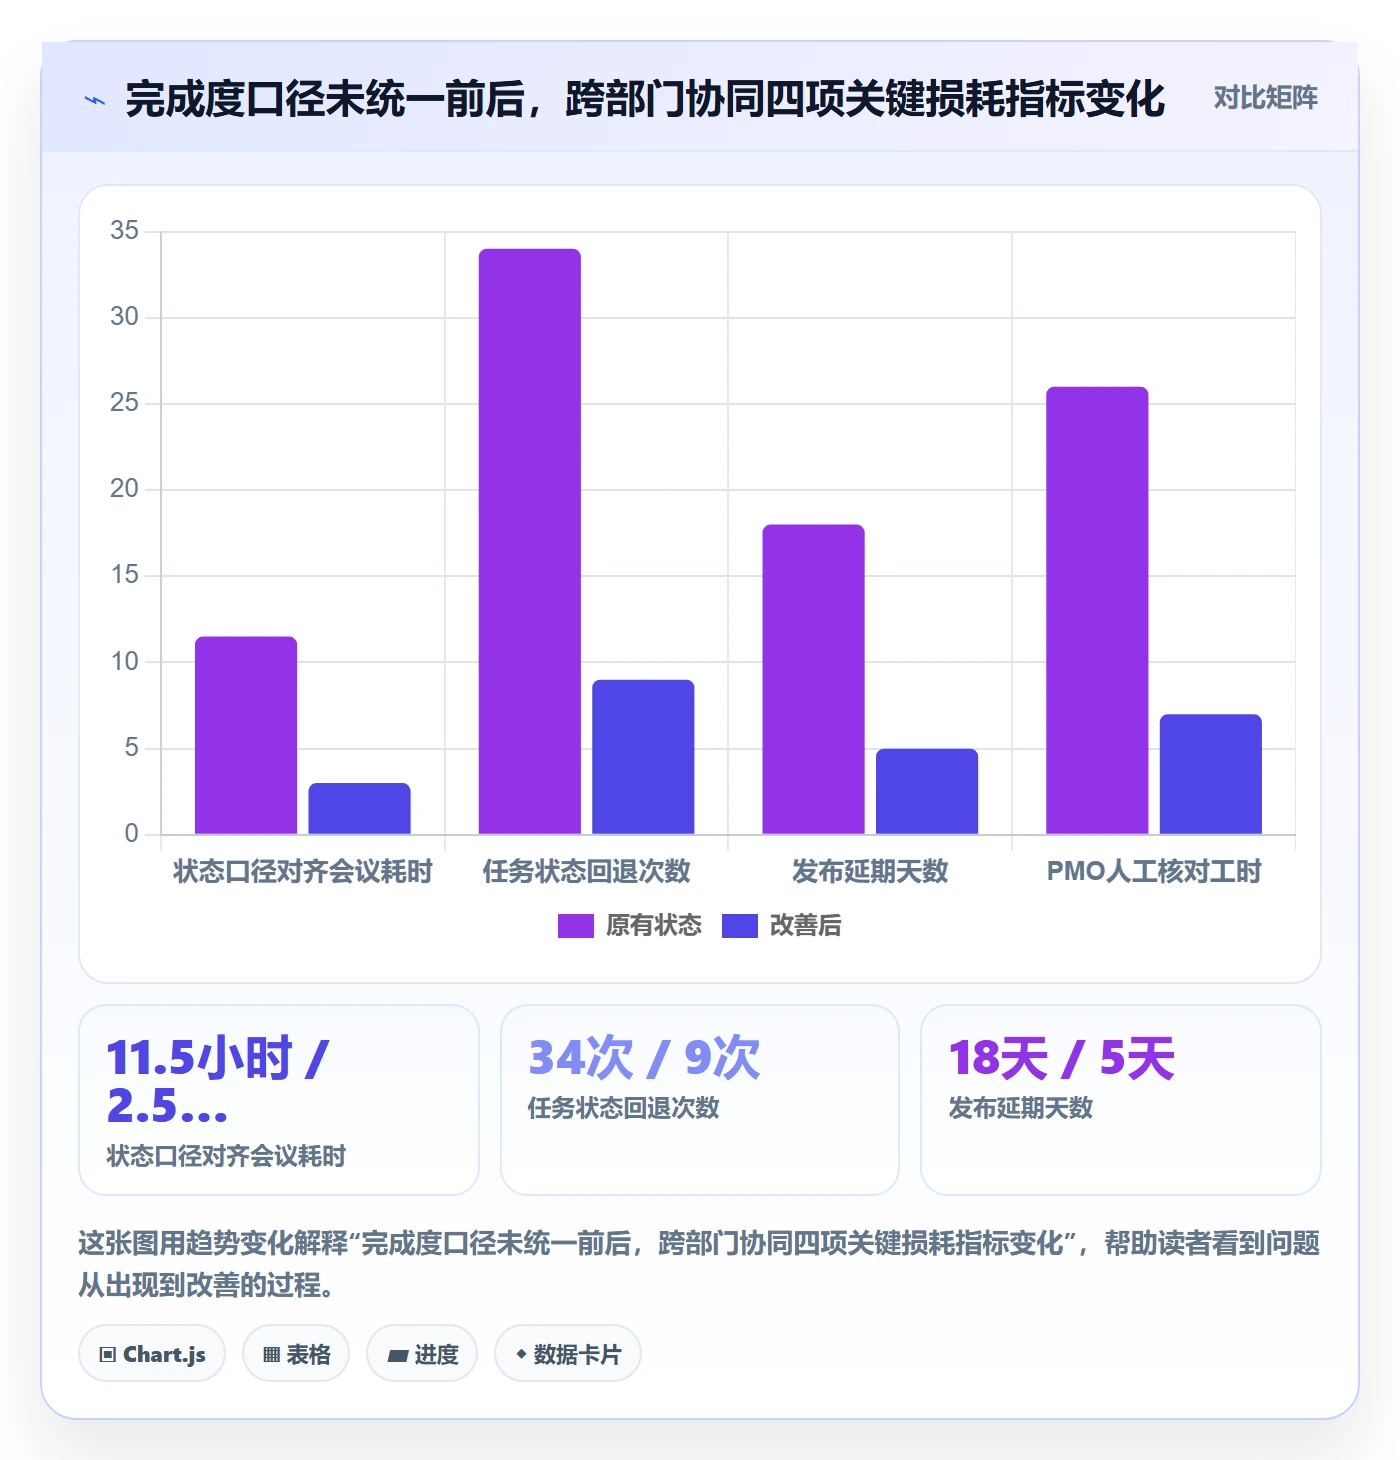Image resolution: width=1400 pixels, height=1460 pixels.
Task: Toggle the 改善后 legend item
Action: click(x=782, y=926)
